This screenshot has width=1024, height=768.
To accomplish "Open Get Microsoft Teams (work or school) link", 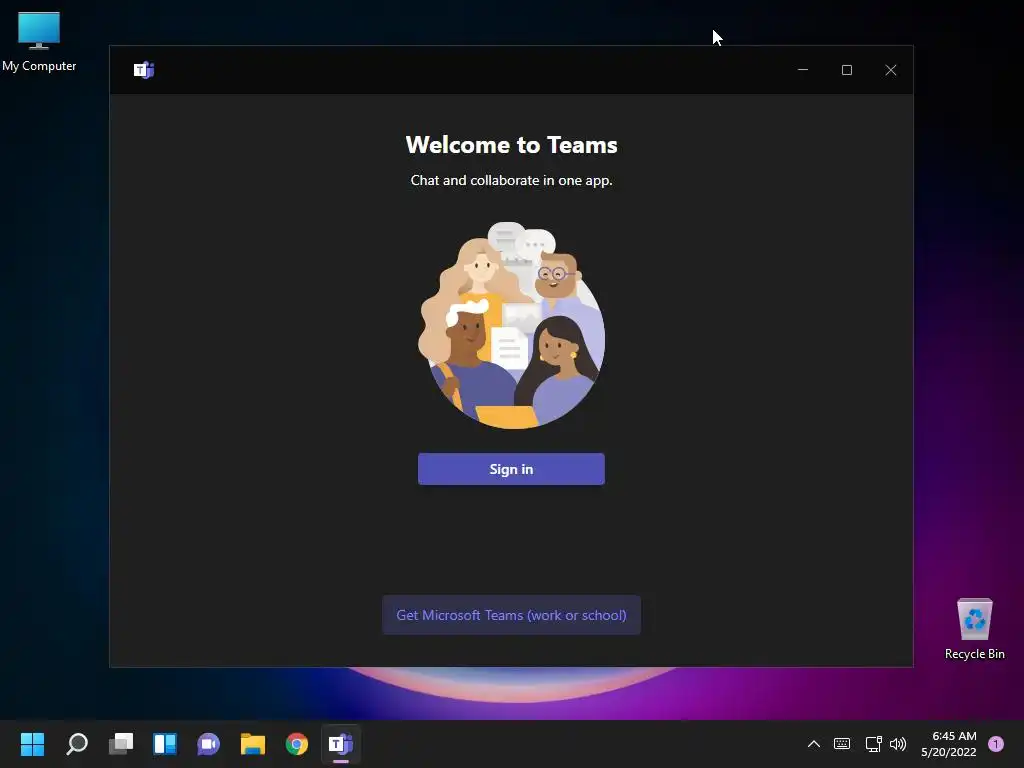I will click(511, 615).
